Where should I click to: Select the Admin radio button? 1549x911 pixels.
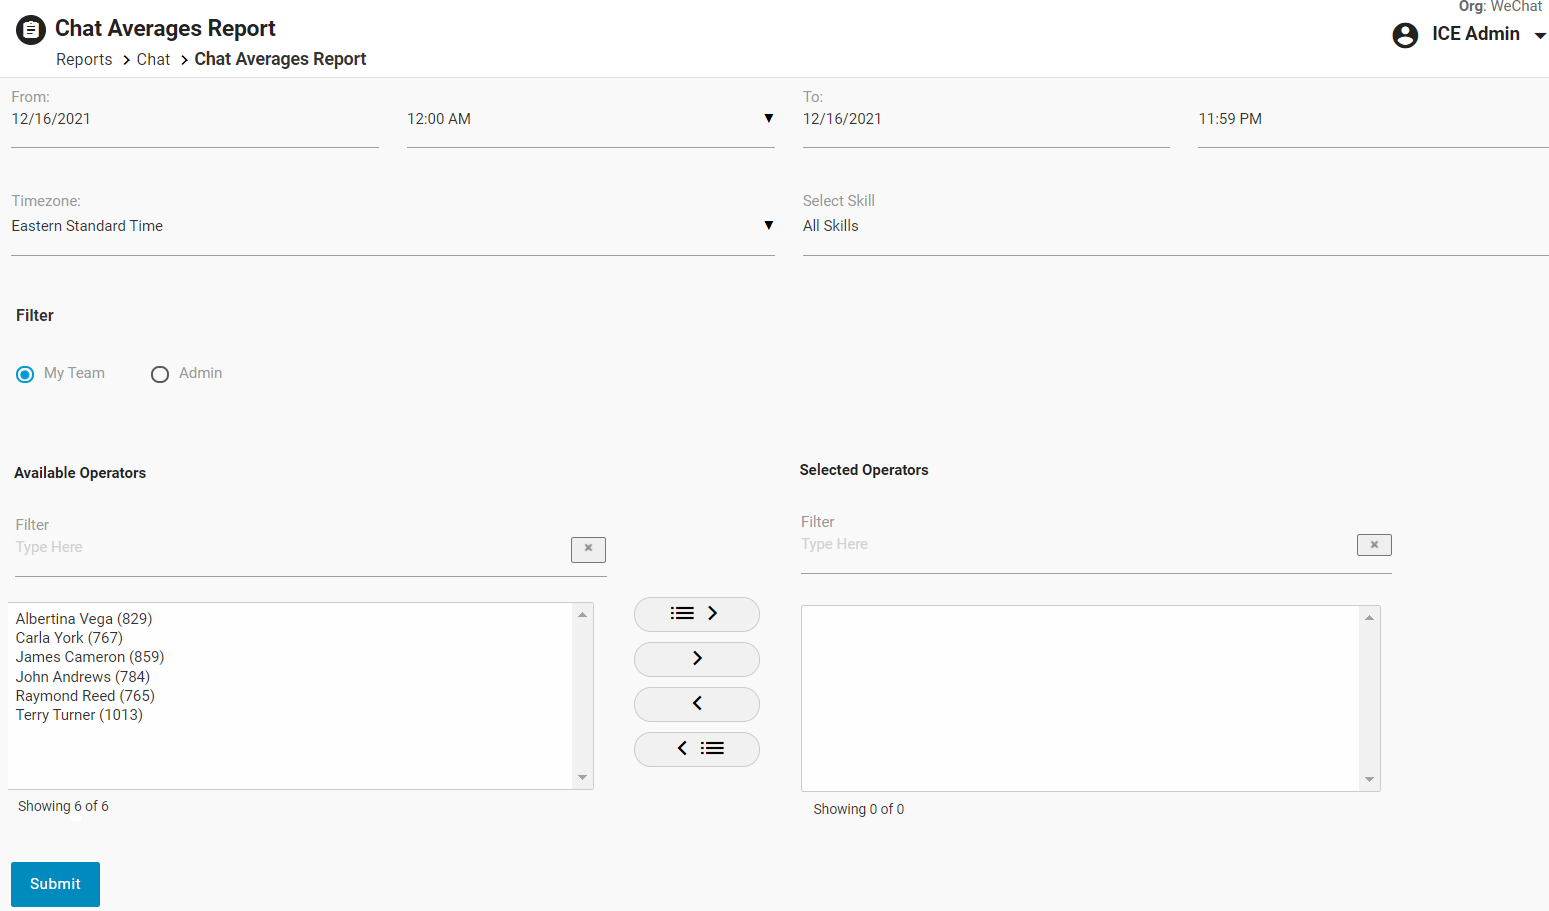160,375
